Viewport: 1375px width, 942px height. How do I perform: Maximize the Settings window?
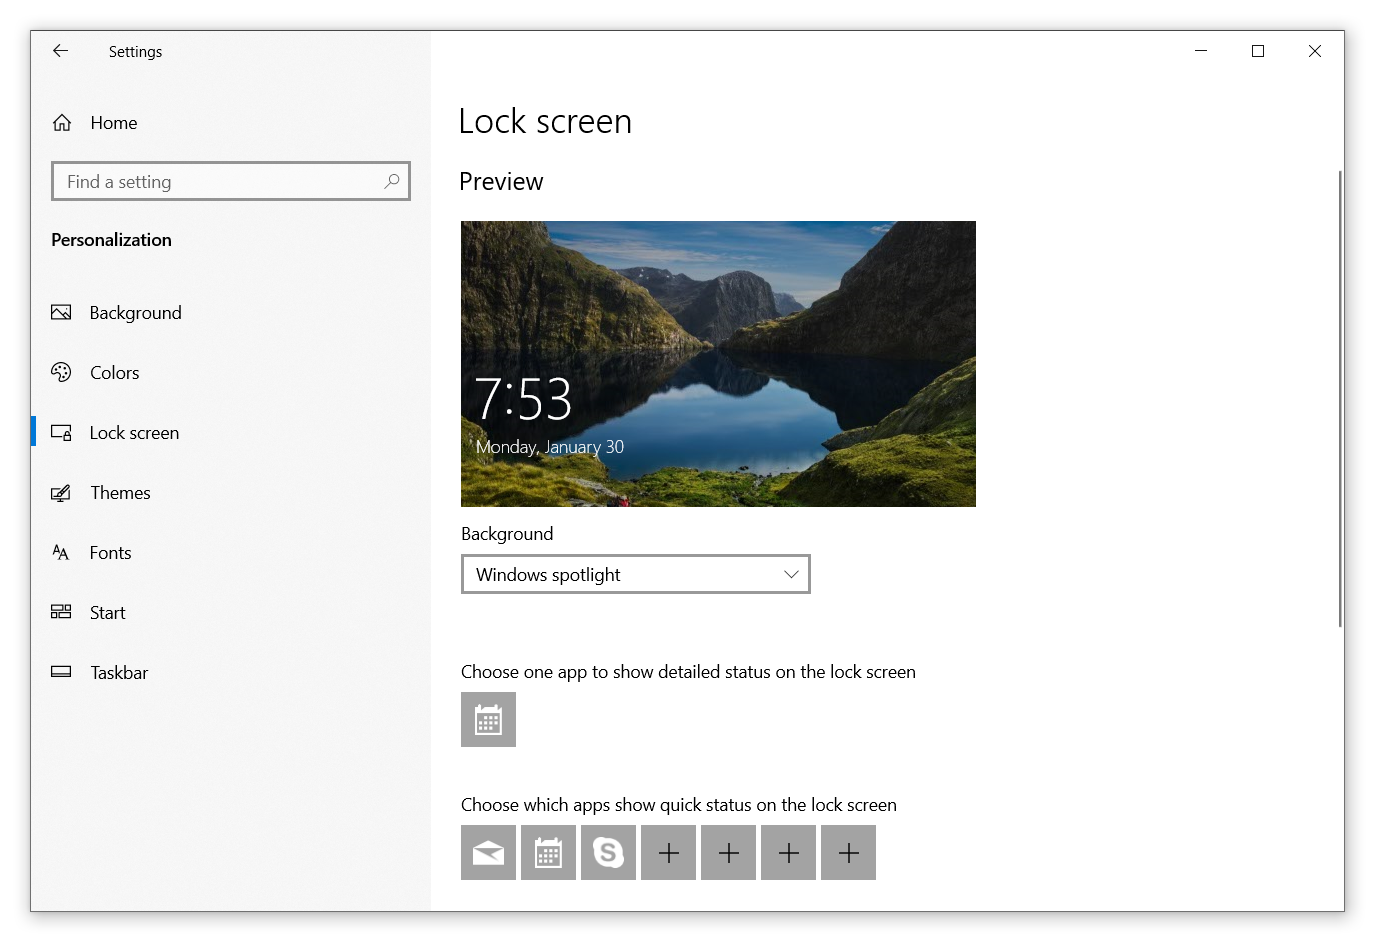[x=1258, y=51]
